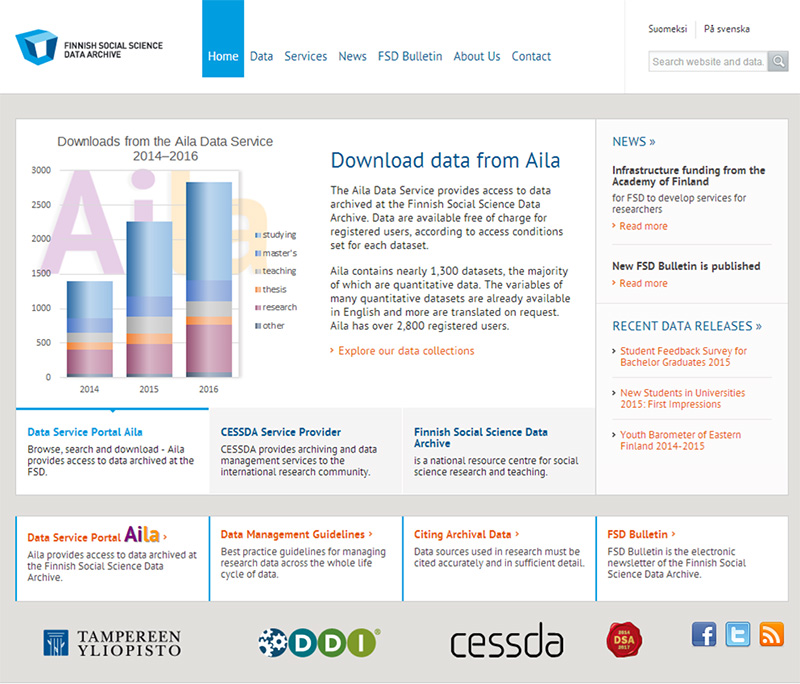Open the News menu item
This screenshot has height=684, width=800.
(353, 56)
